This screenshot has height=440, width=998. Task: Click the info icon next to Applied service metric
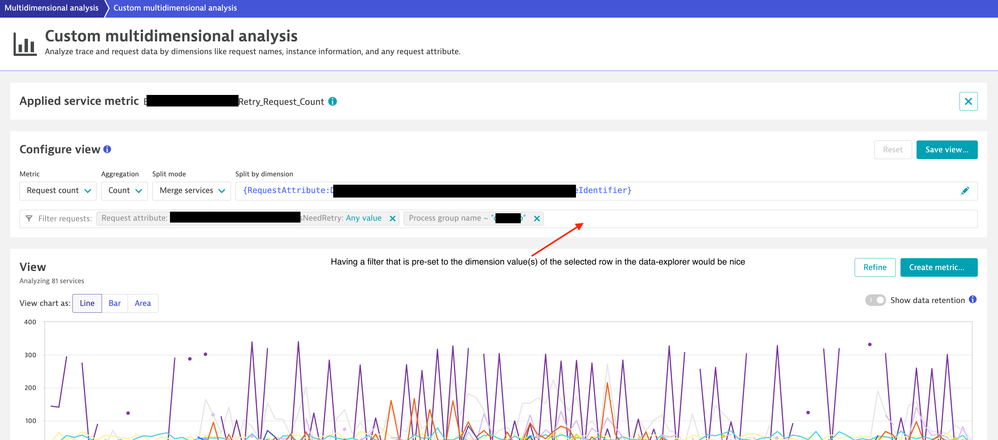point(333,101)
